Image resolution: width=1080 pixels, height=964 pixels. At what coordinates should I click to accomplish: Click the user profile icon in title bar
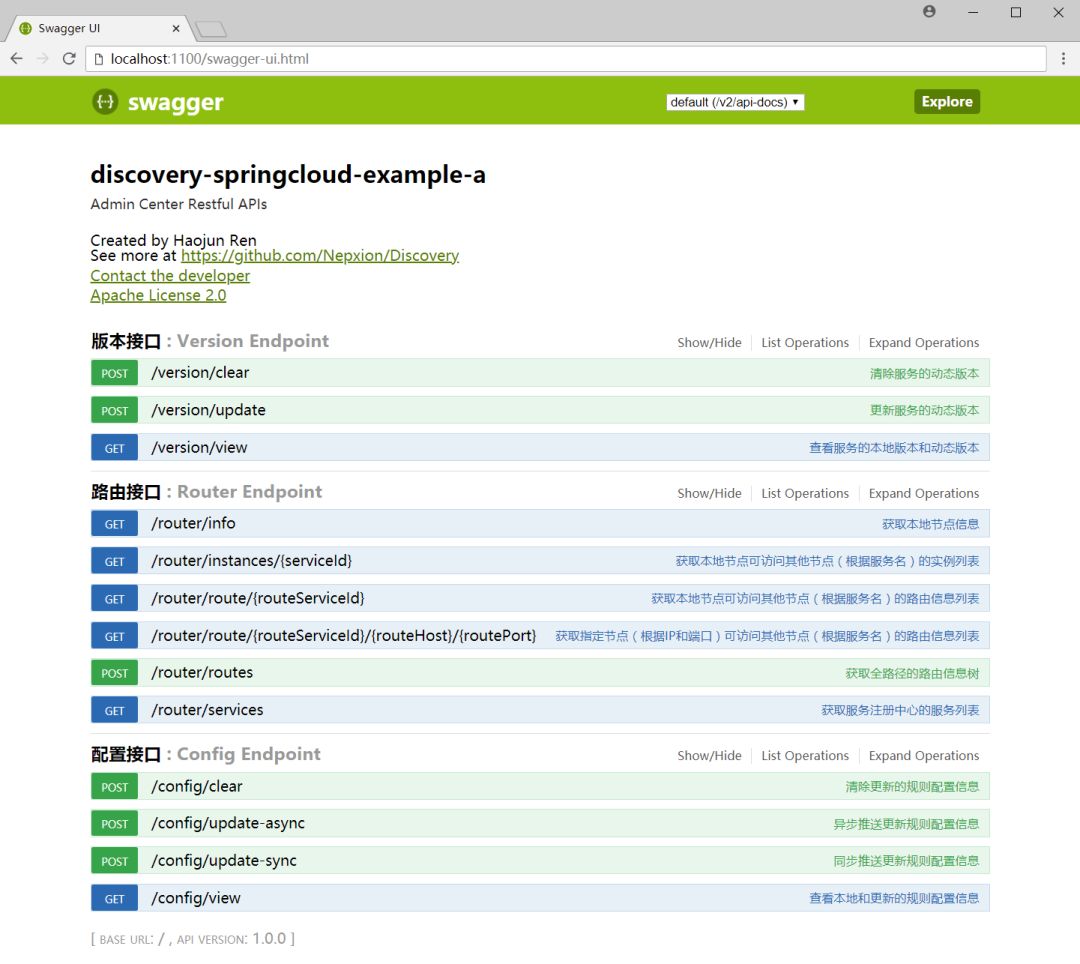pyautogui.click(x=929, y=12)
